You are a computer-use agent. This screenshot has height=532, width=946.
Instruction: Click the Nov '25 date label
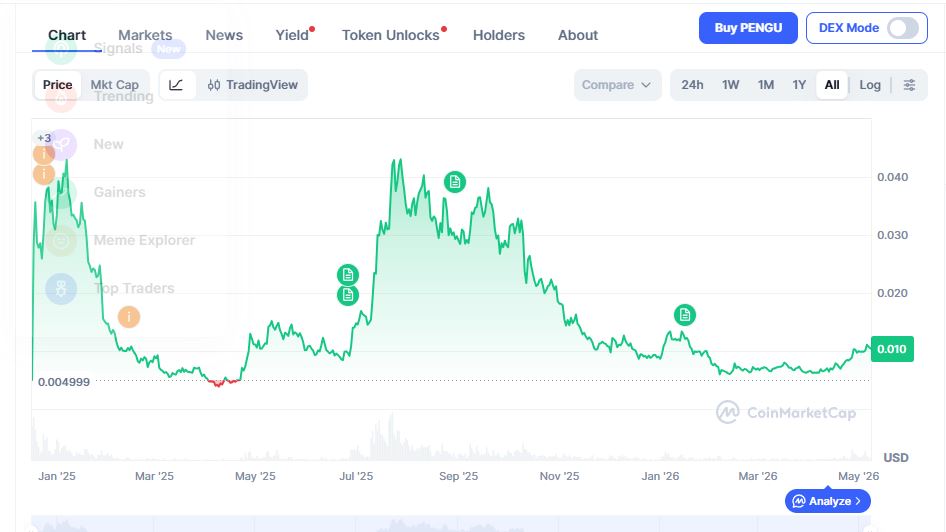coord(559,476)
